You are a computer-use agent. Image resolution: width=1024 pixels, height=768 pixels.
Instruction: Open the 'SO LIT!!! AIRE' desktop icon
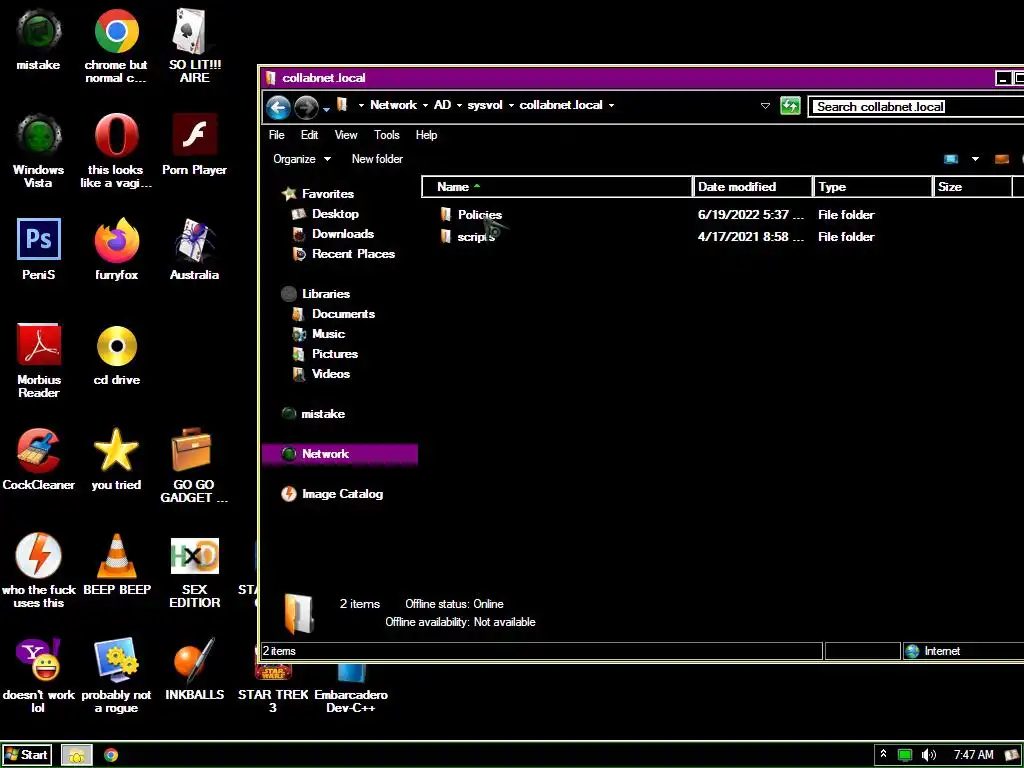(x=195, y=46)
